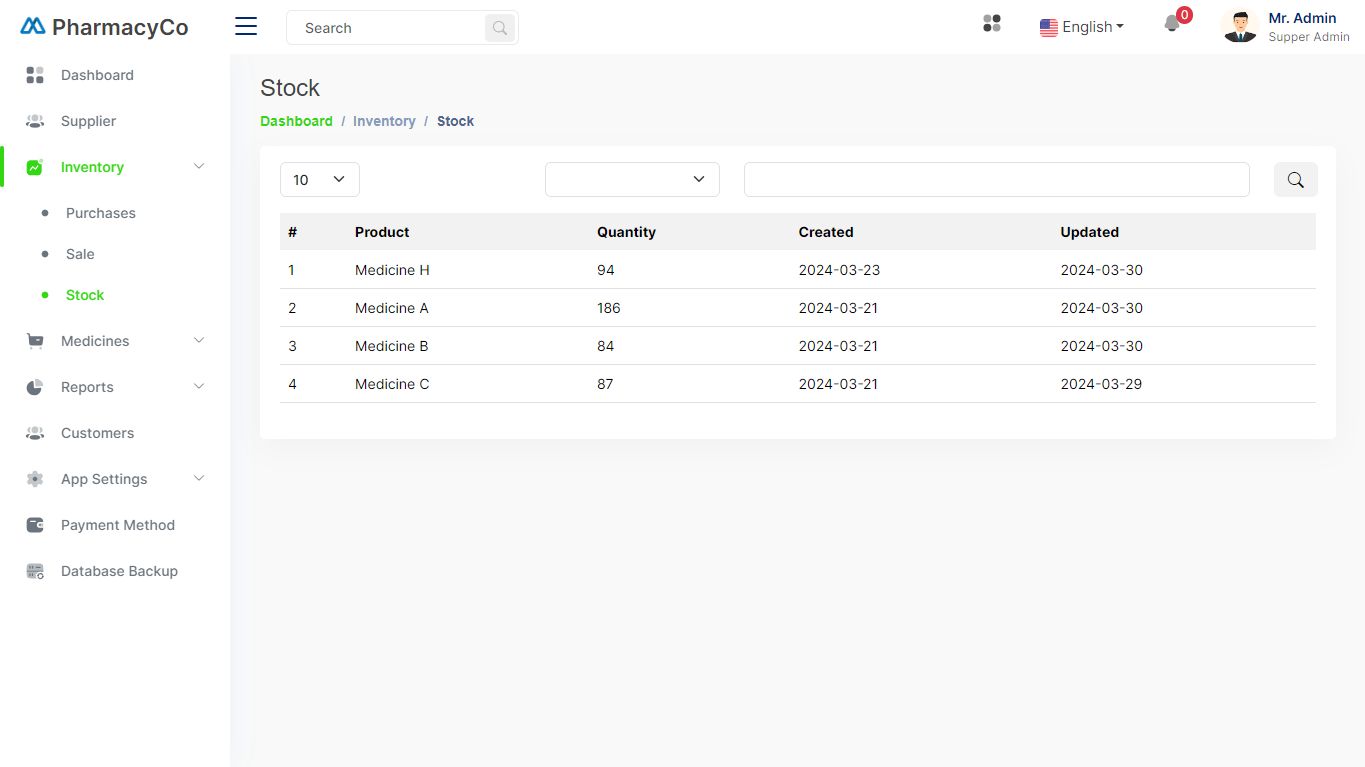Click the PharmacyCo logo
Screen dimensions: 1365x767
pos(104,27)
